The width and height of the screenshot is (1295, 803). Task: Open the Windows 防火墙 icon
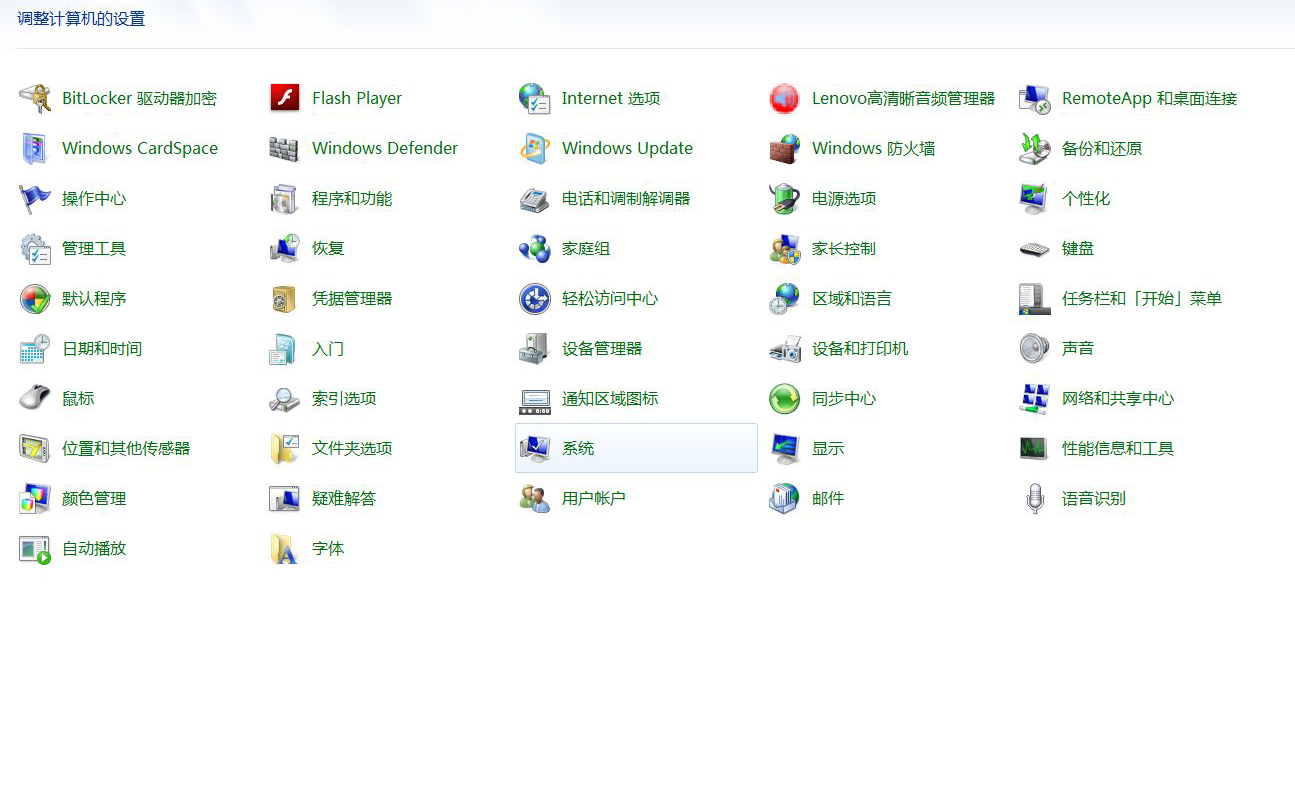785,148
